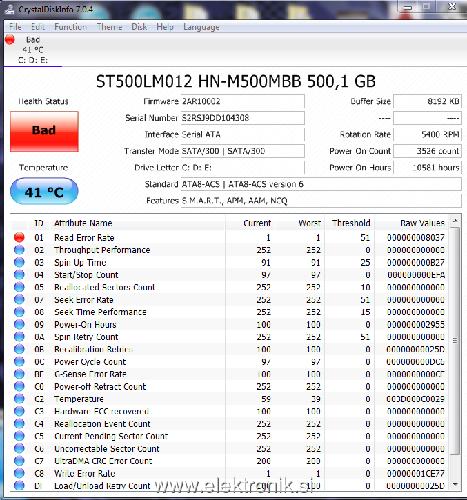Click the Current column header

250,223
